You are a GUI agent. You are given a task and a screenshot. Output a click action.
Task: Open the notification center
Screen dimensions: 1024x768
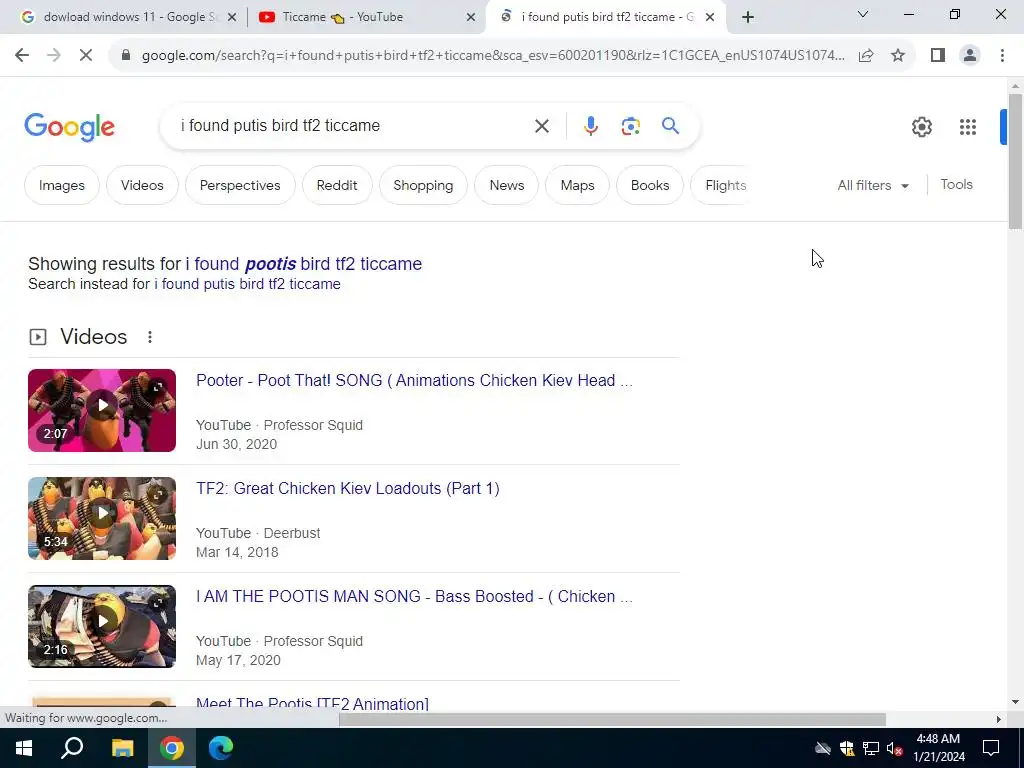click(x=991, y=748)
